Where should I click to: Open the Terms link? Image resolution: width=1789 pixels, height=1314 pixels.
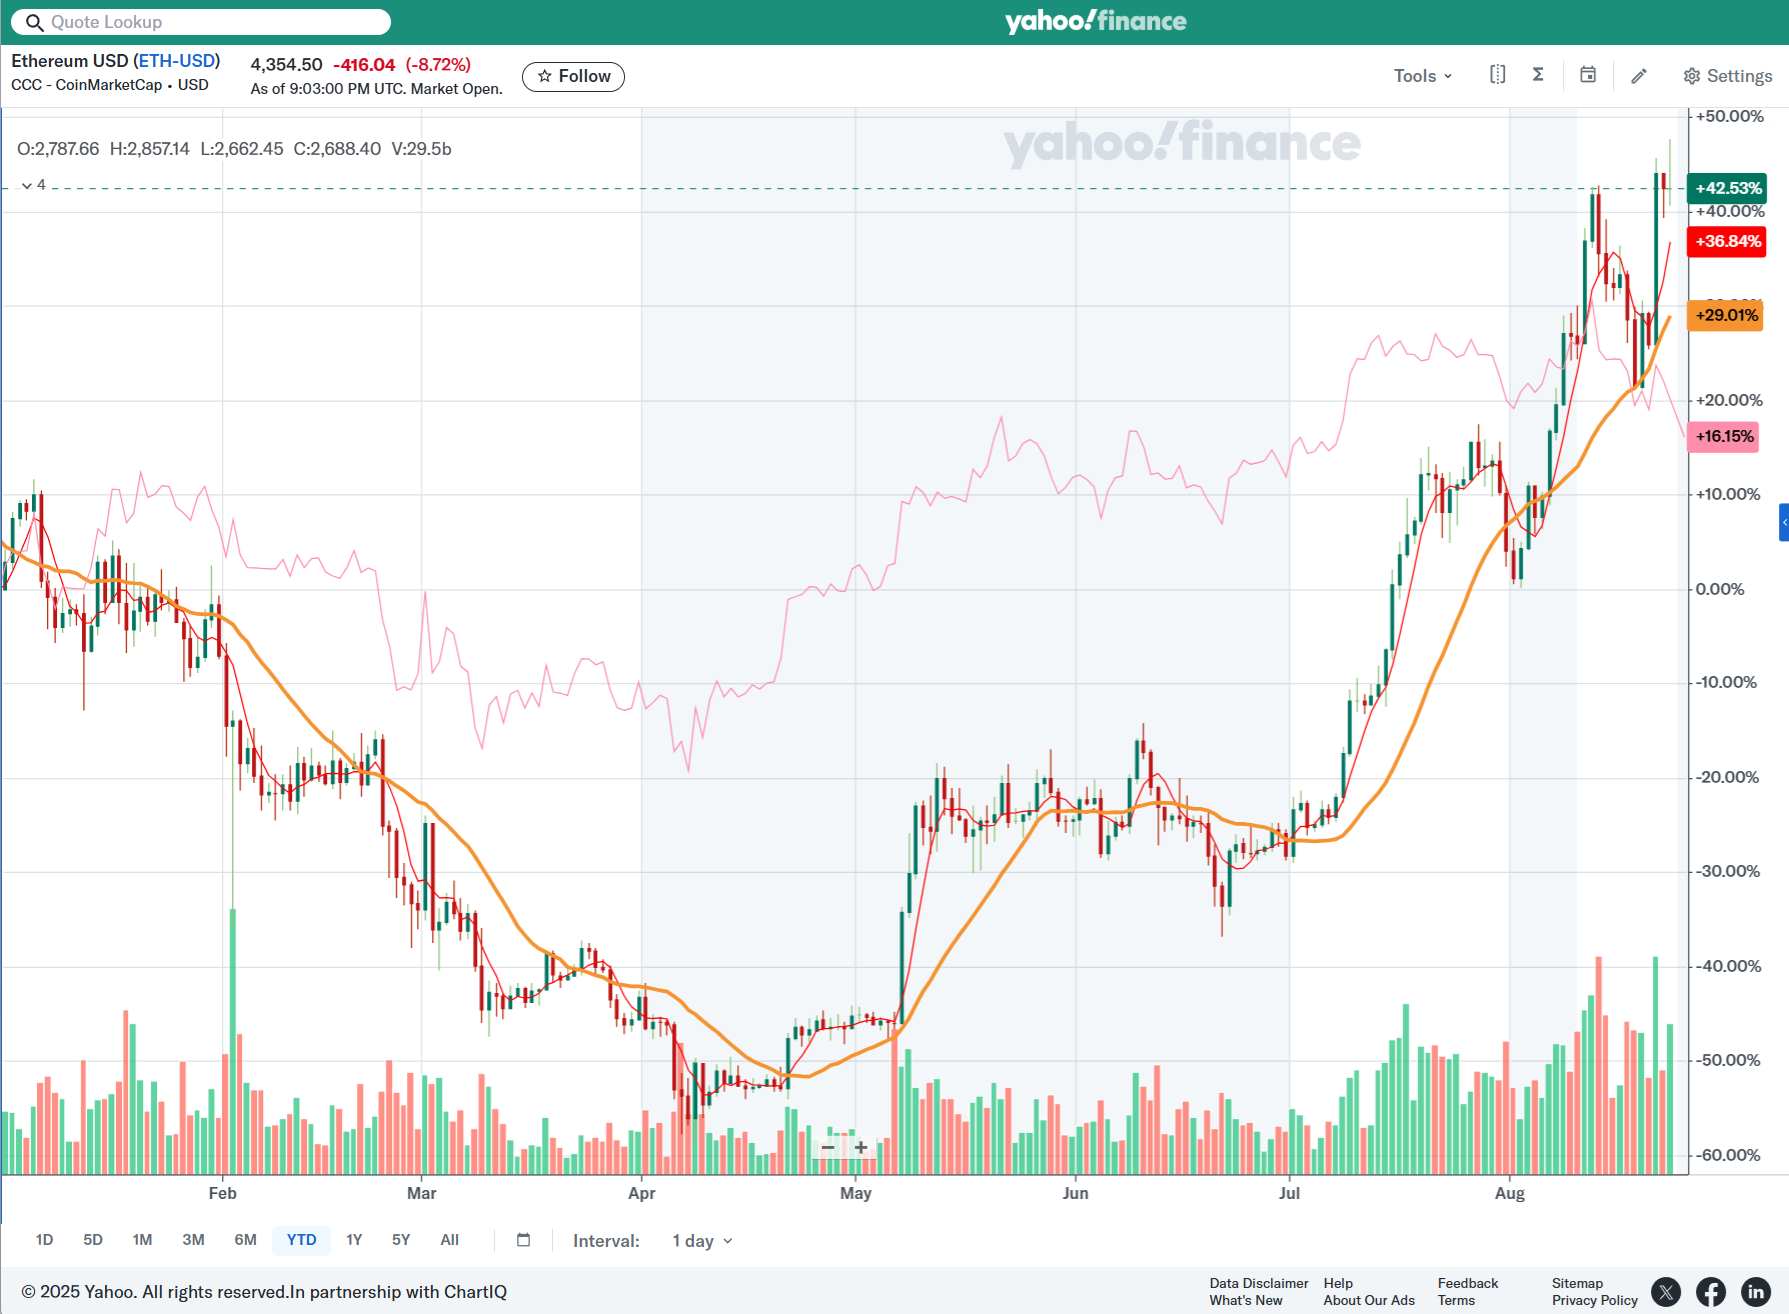pos(1456,1300)
